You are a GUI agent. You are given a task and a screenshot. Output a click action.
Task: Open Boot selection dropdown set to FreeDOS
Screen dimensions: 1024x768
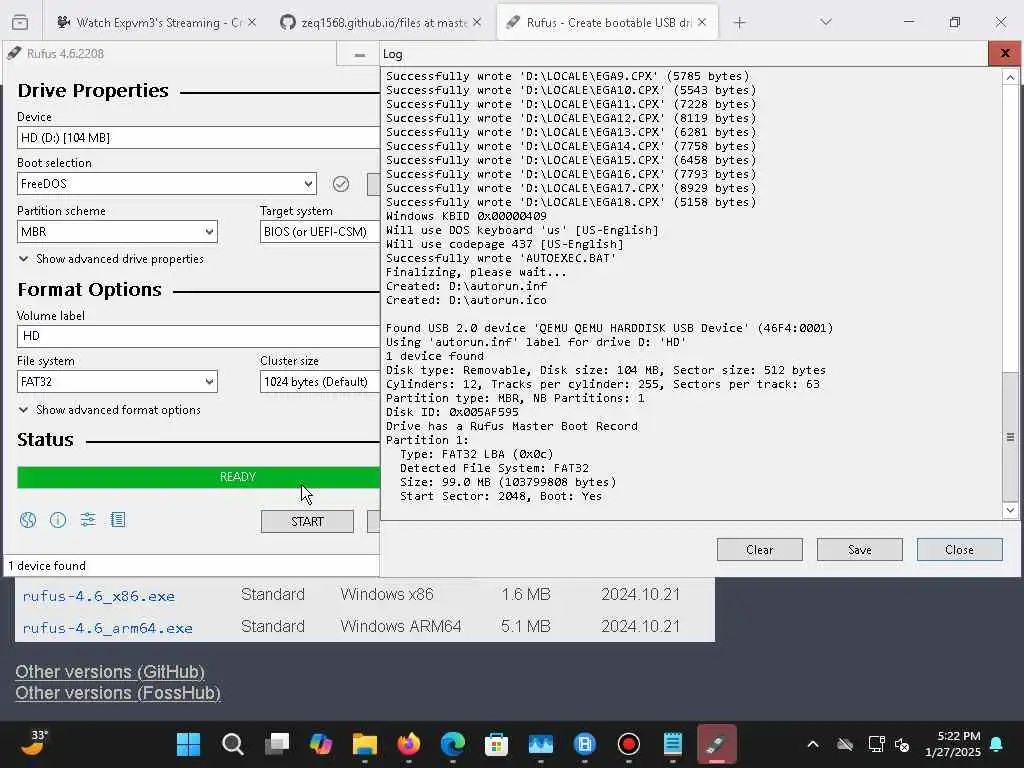(167, 184)
